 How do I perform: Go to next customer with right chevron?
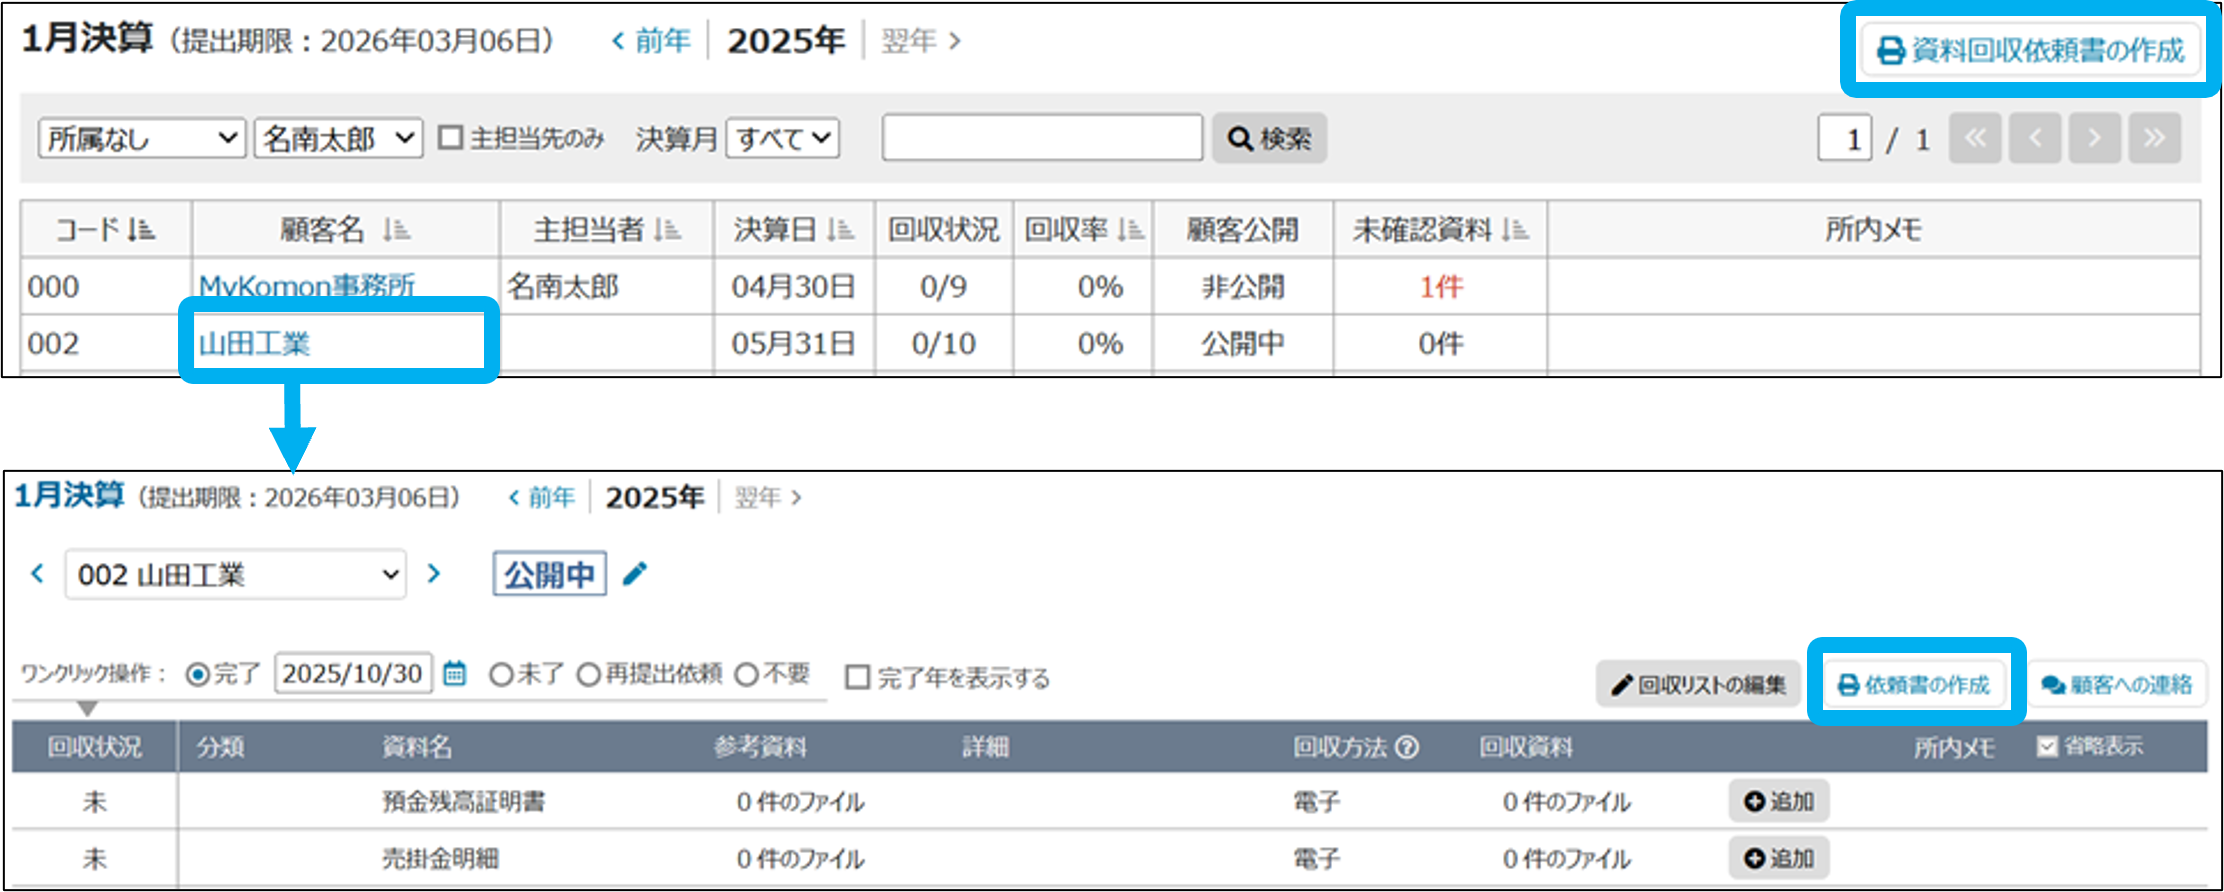click(x=434, y=574)
